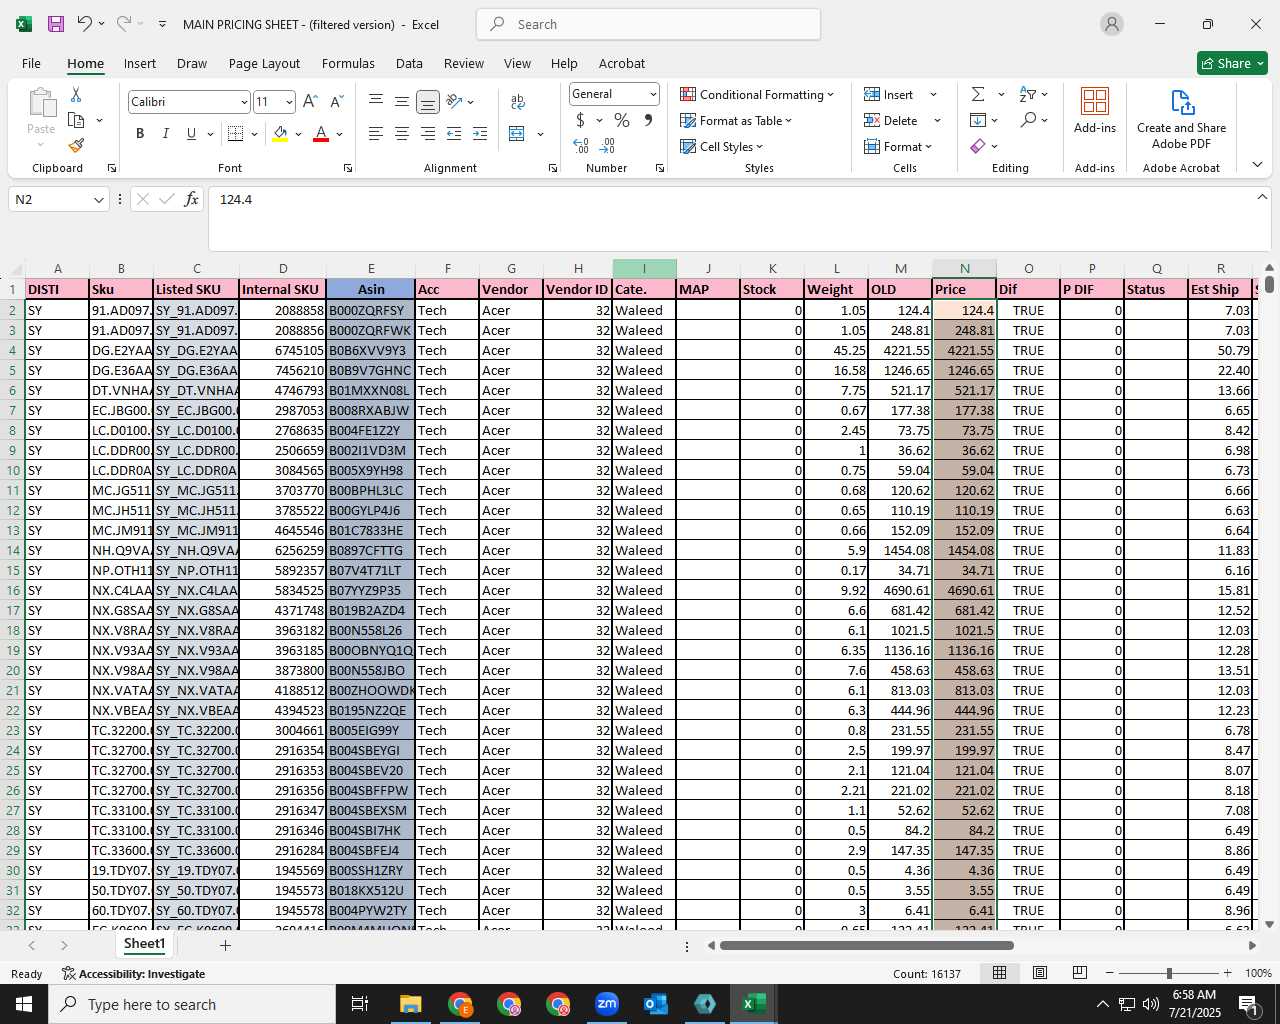Open File Explorer from the taskbar
The width and height of the screenshot is (1280, 1024).
411,1004
